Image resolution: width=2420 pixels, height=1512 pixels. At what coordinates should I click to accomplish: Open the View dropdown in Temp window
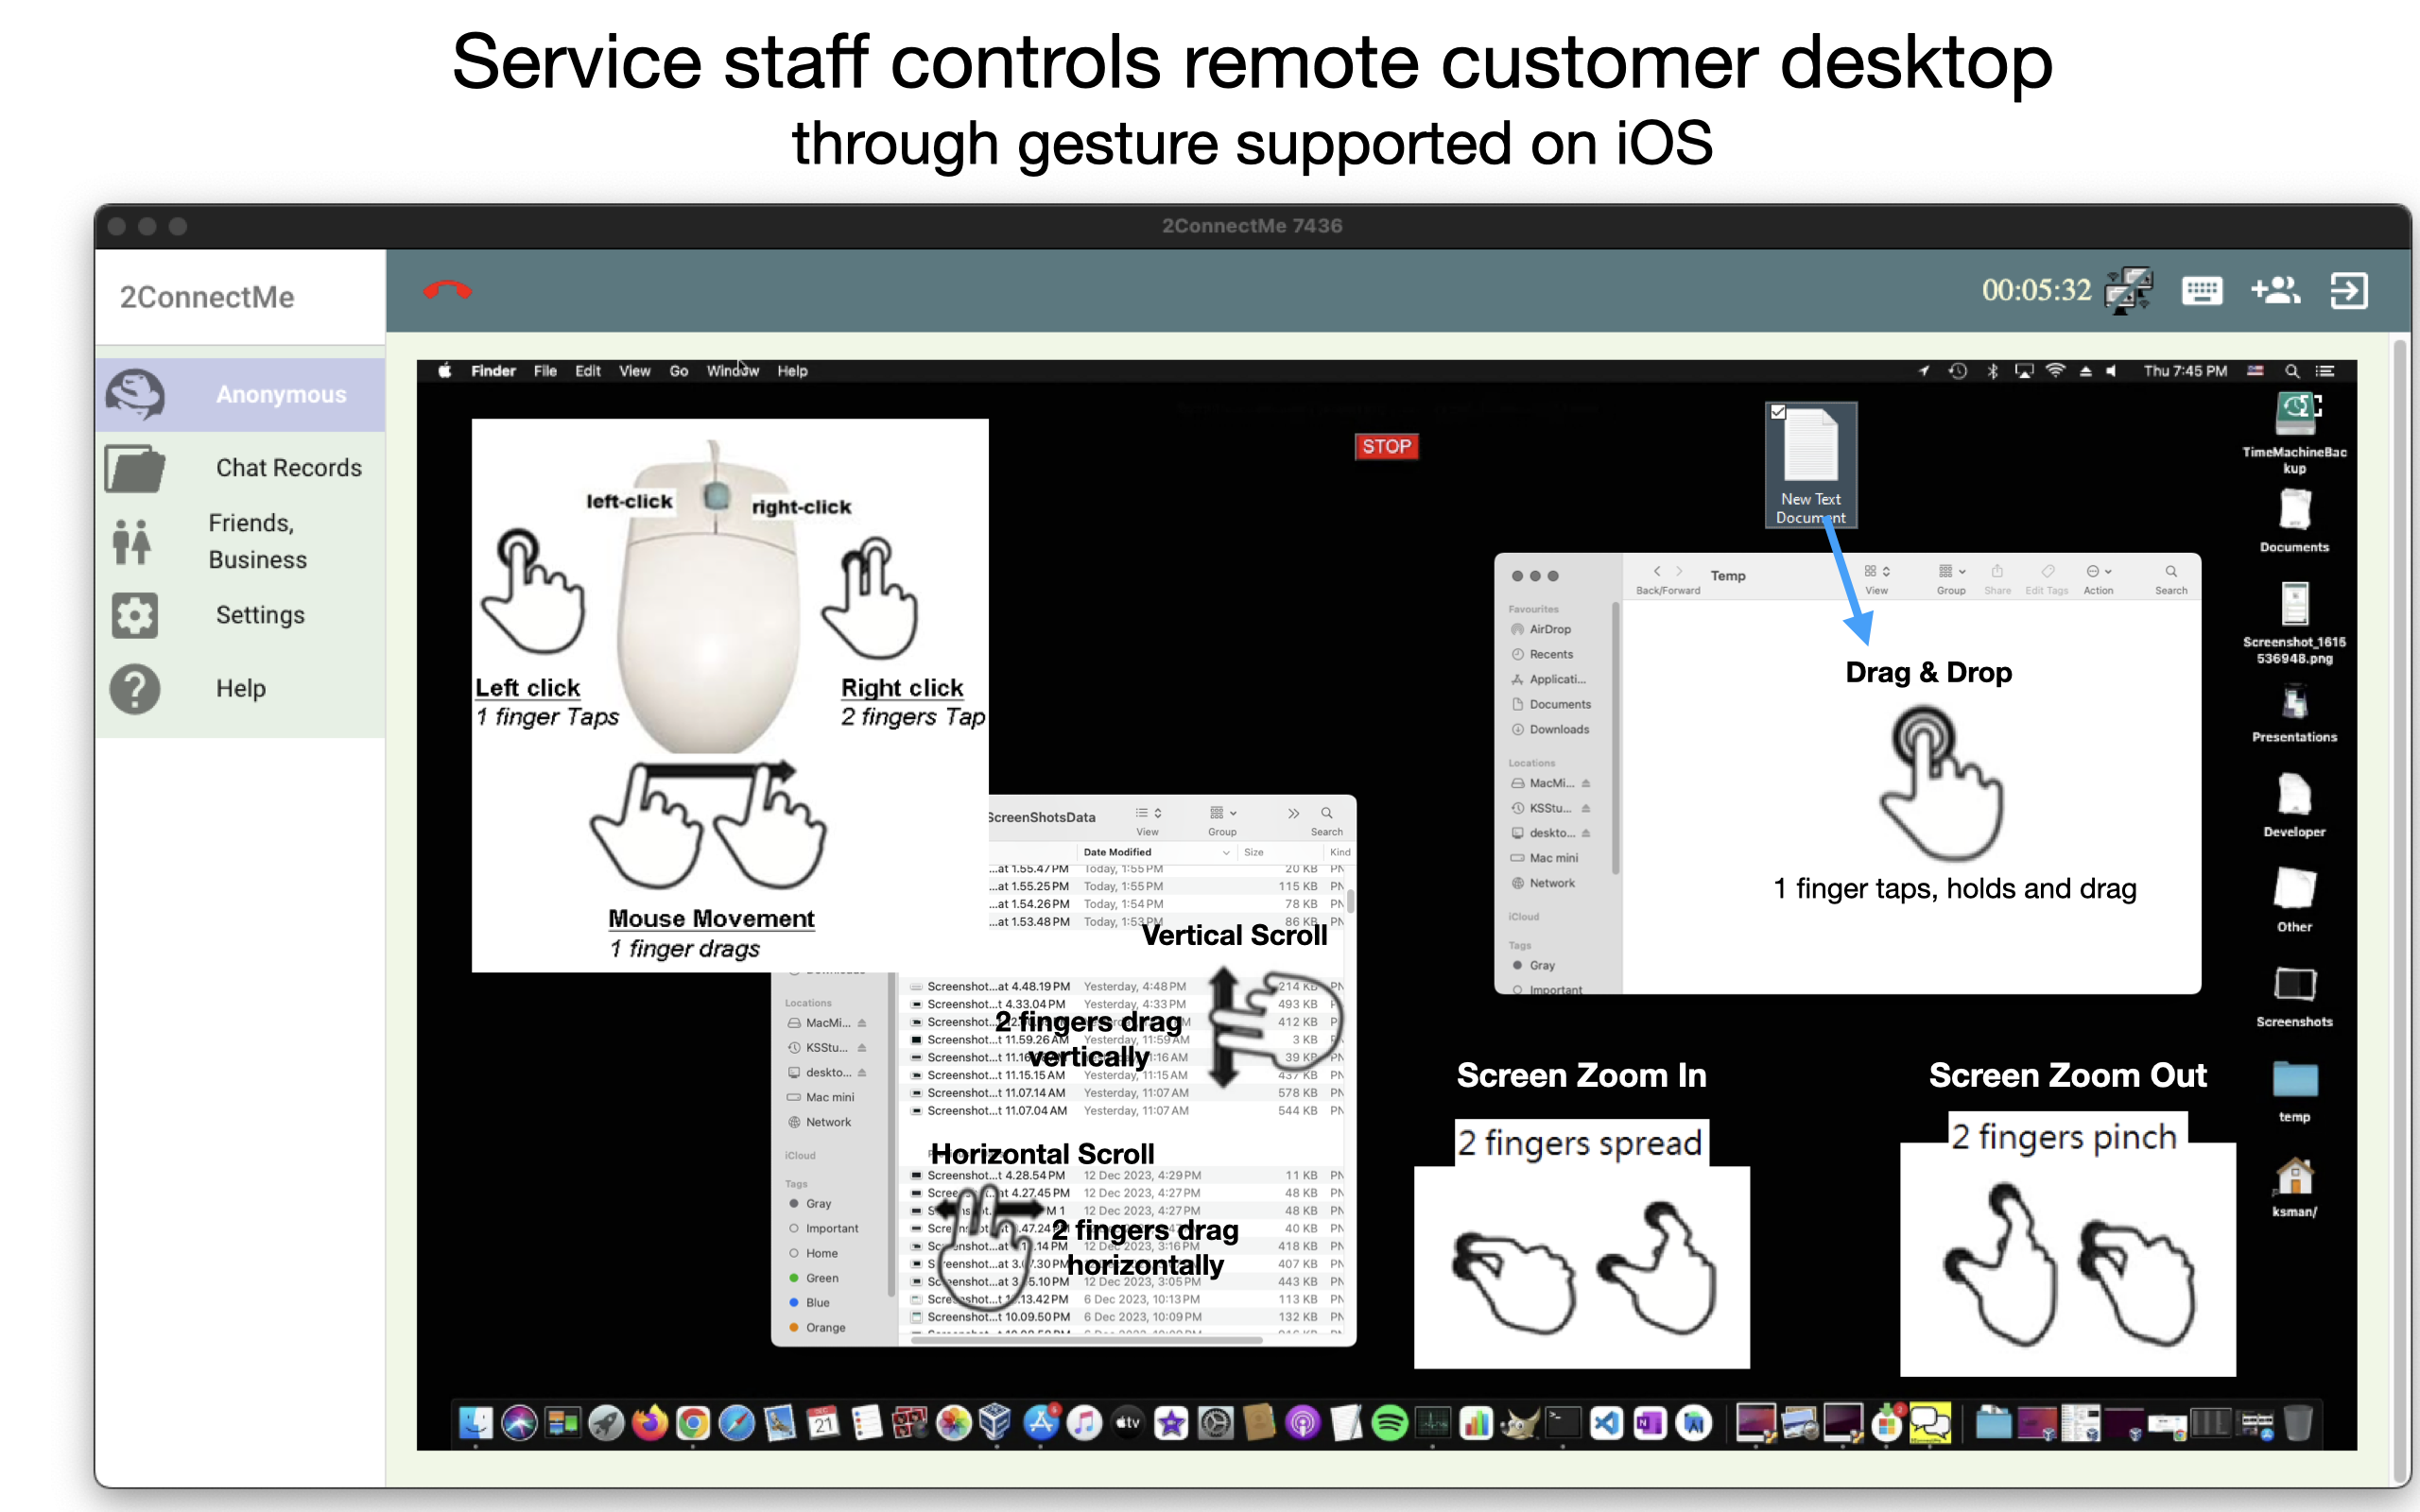tap(1877, 578)
